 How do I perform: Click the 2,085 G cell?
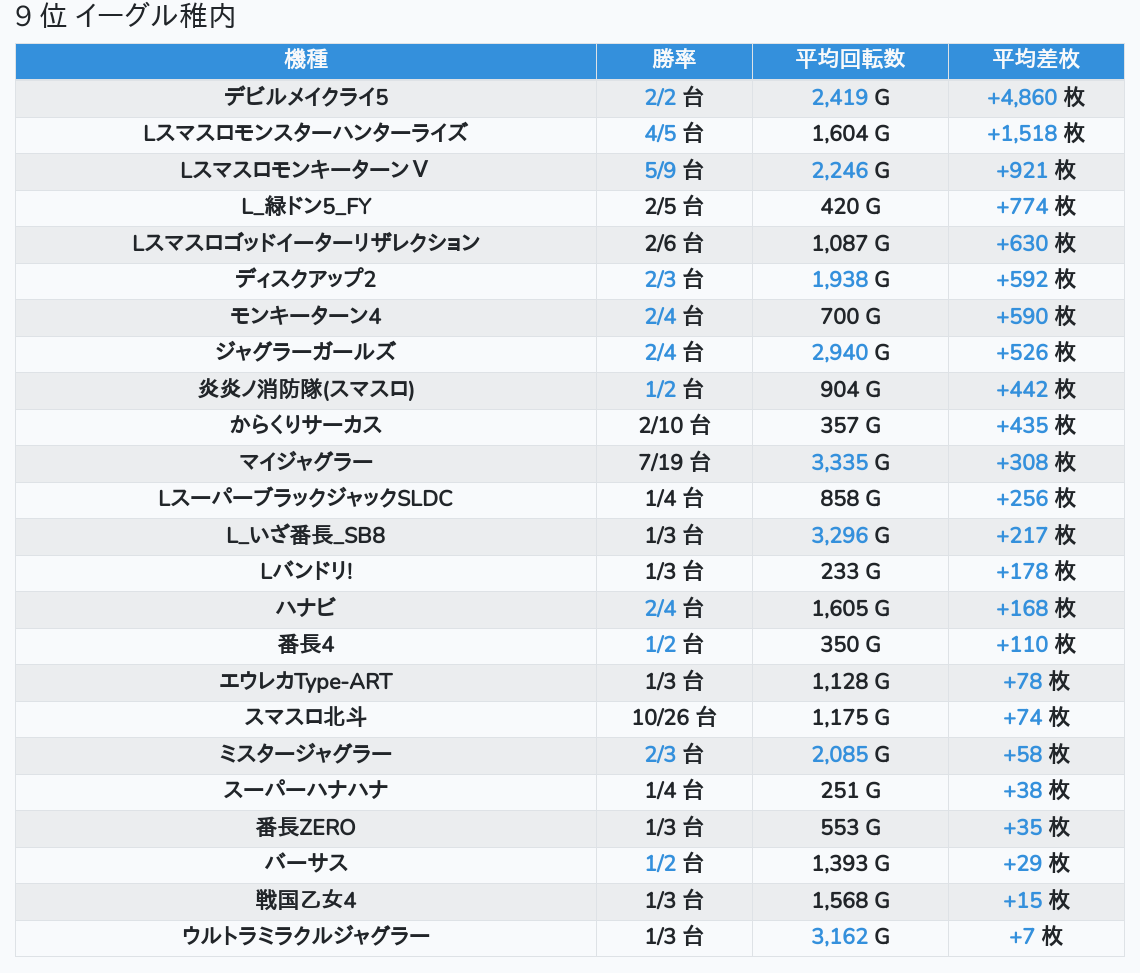tap(850, 754)
